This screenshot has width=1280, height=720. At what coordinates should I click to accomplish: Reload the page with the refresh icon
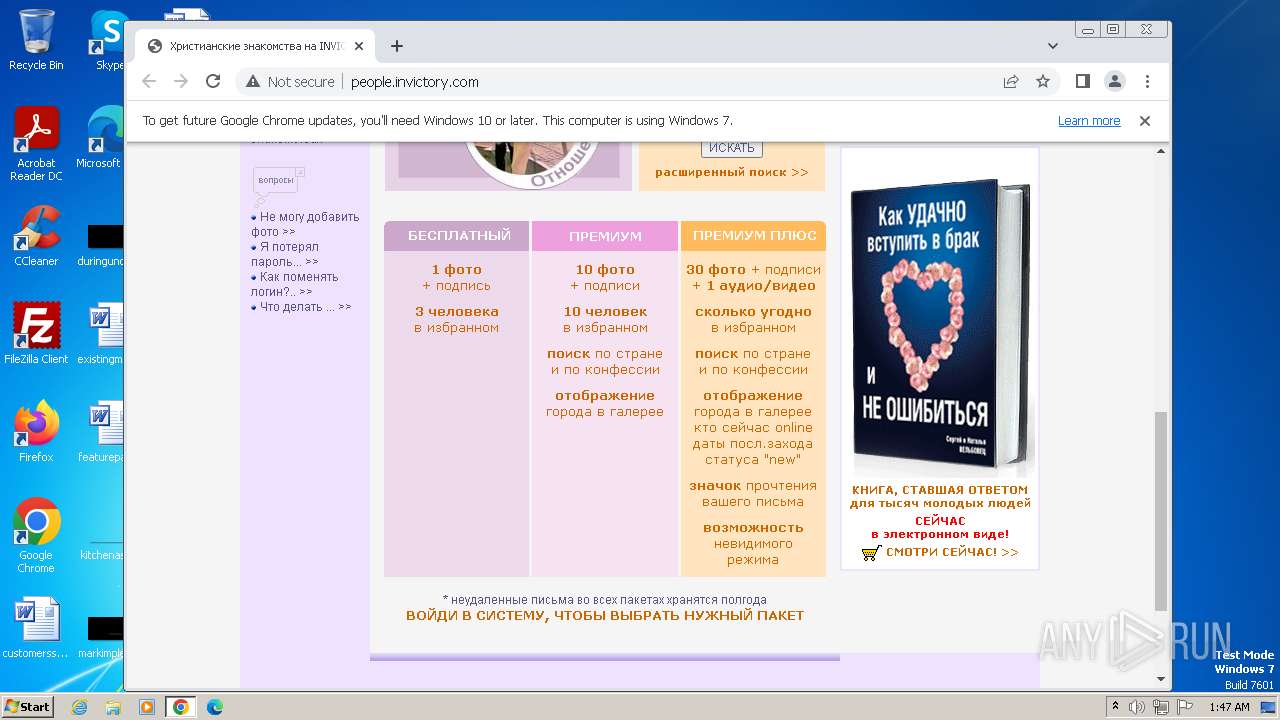(x=213, y=82)
